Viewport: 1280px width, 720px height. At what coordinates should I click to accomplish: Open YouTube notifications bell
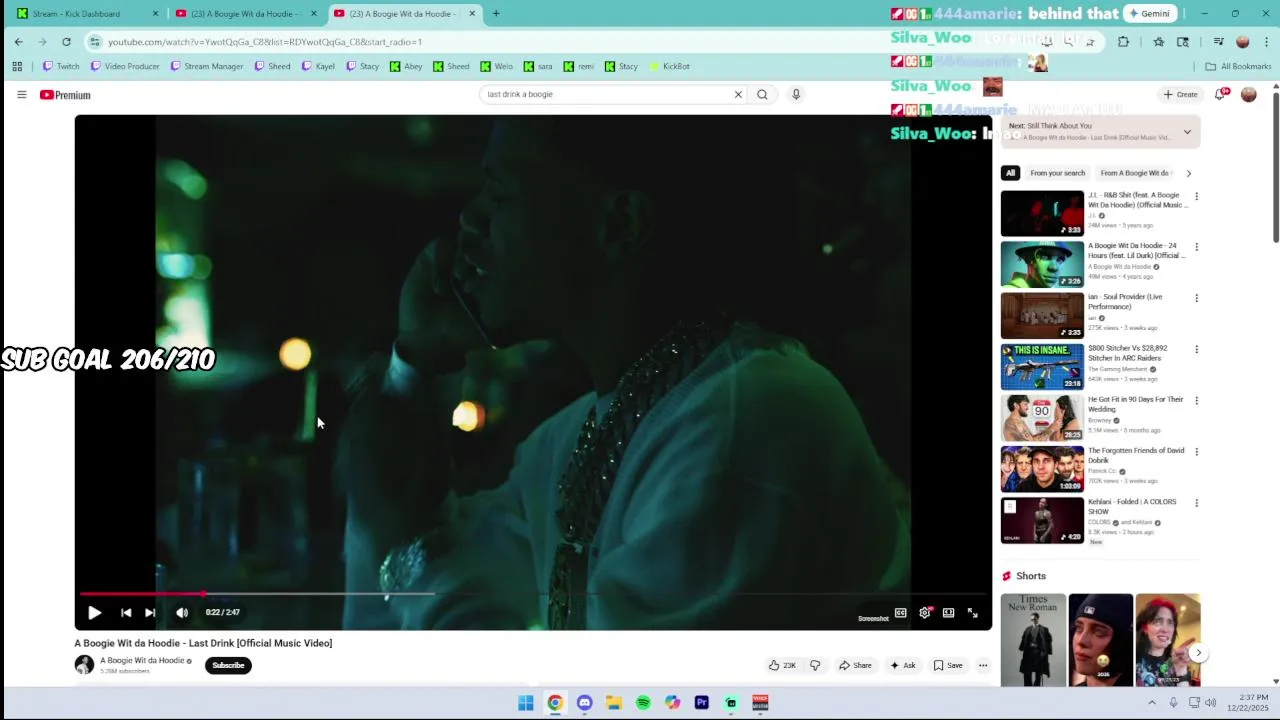click(x=1220, y=94)
